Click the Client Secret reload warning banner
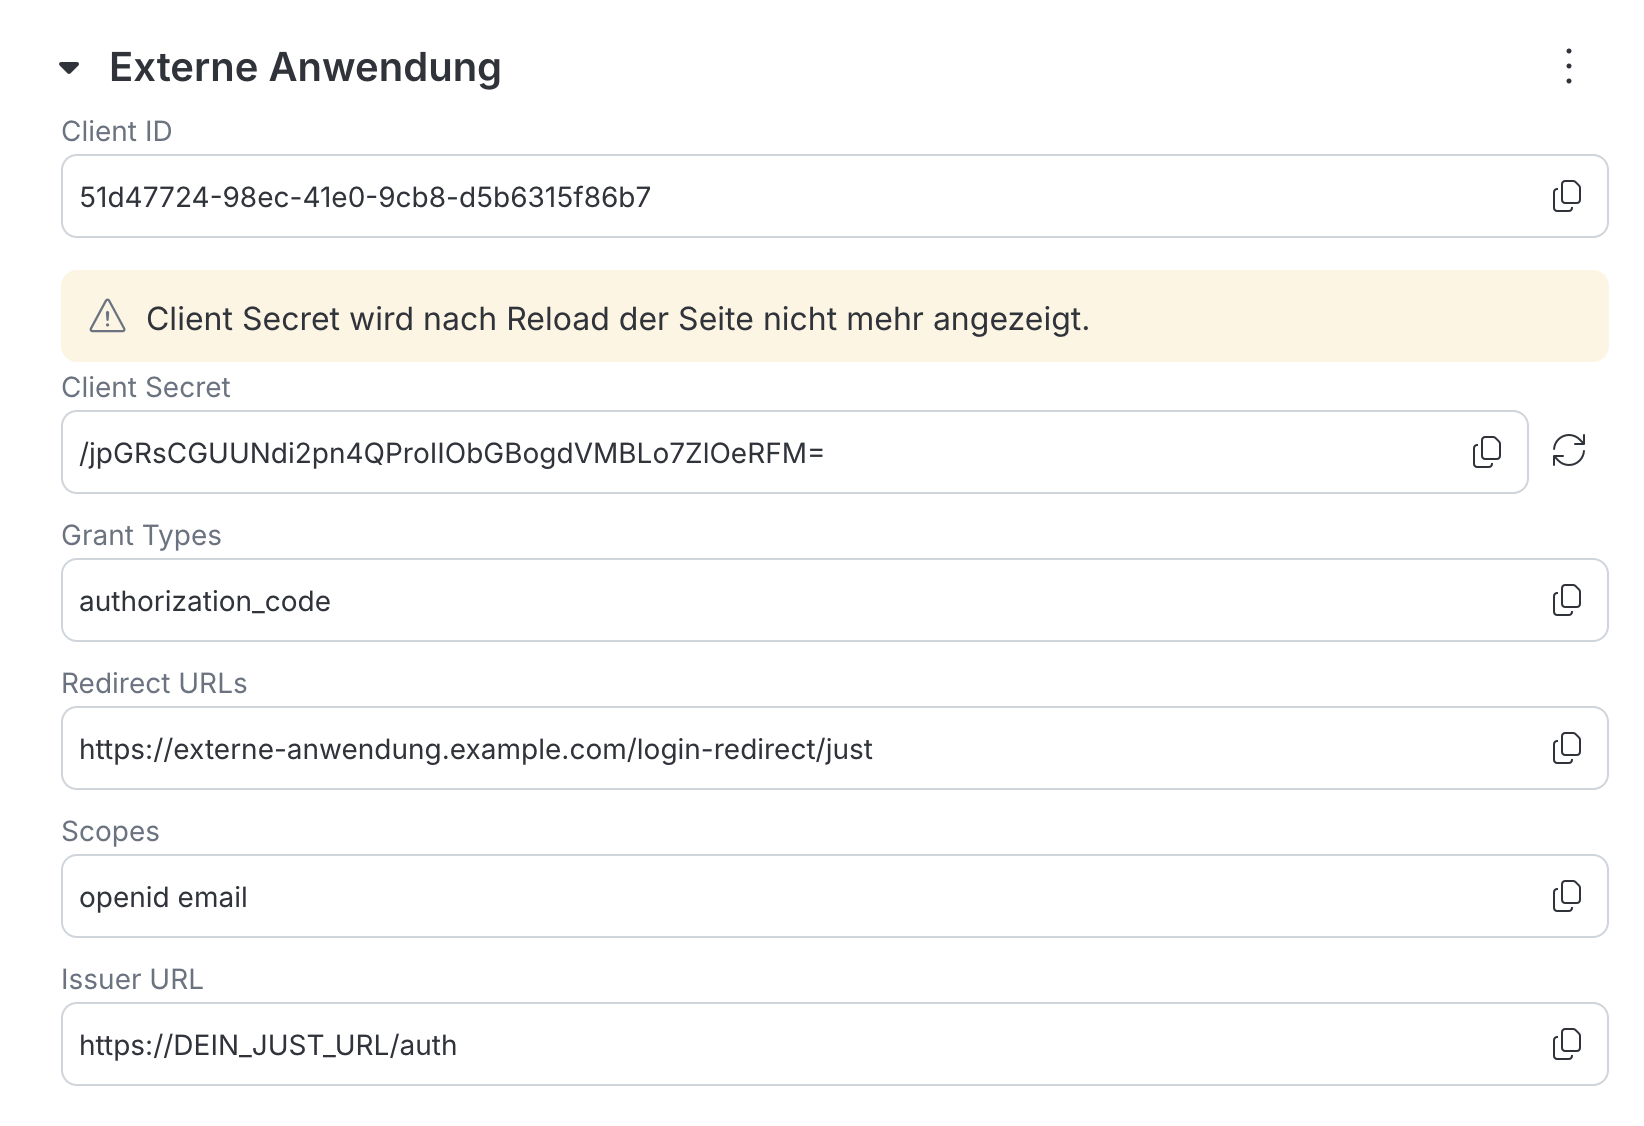1644x1126 pixels. pos(834,316)
